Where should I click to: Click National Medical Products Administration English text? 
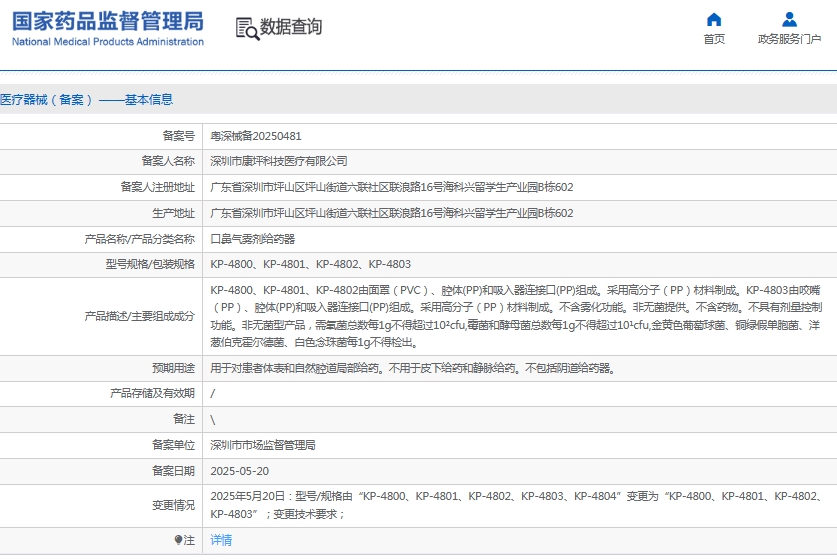tap(108, 42)
